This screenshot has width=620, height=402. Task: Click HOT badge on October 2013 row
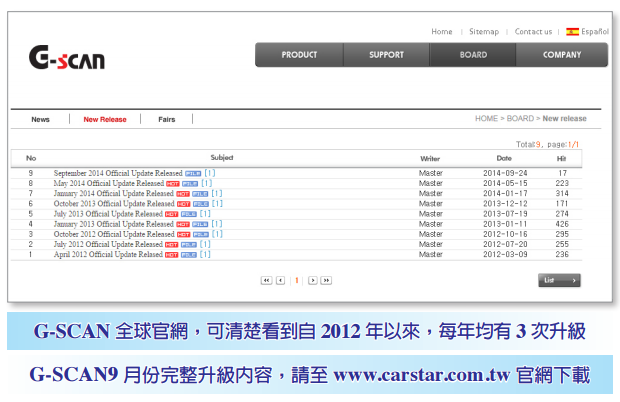[x=183, y=204]
